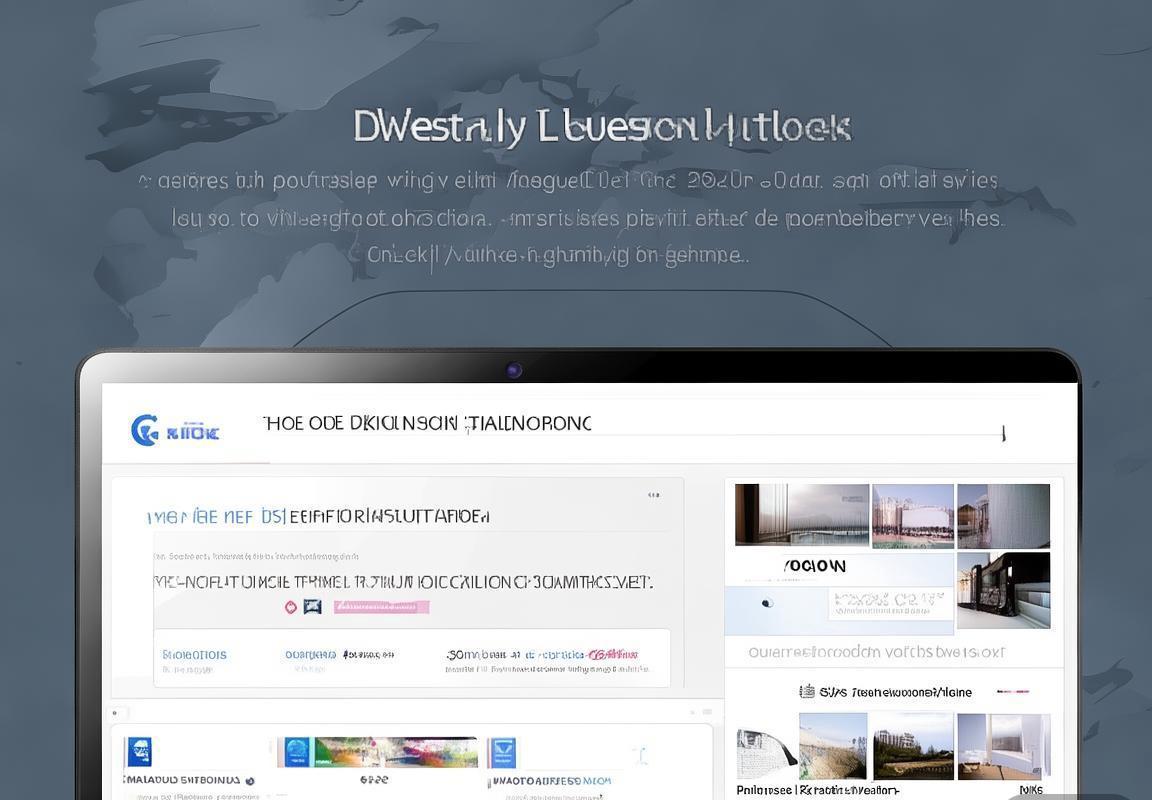Click the "YOCIOW" heading in the gallery panel
1152x800 pixels.
pos(814,566)
